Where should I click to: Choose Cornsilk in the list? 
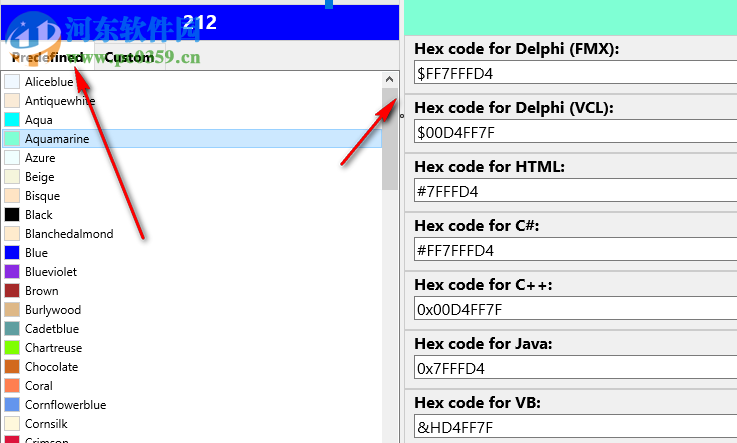pos(192,424)
